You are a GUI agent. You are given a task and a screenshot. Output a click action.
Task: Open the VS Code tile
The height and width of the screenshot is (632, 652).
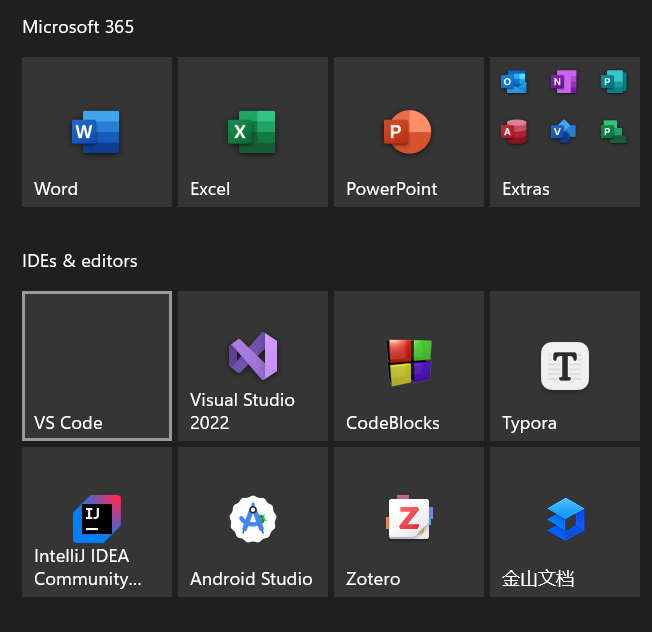97,366
